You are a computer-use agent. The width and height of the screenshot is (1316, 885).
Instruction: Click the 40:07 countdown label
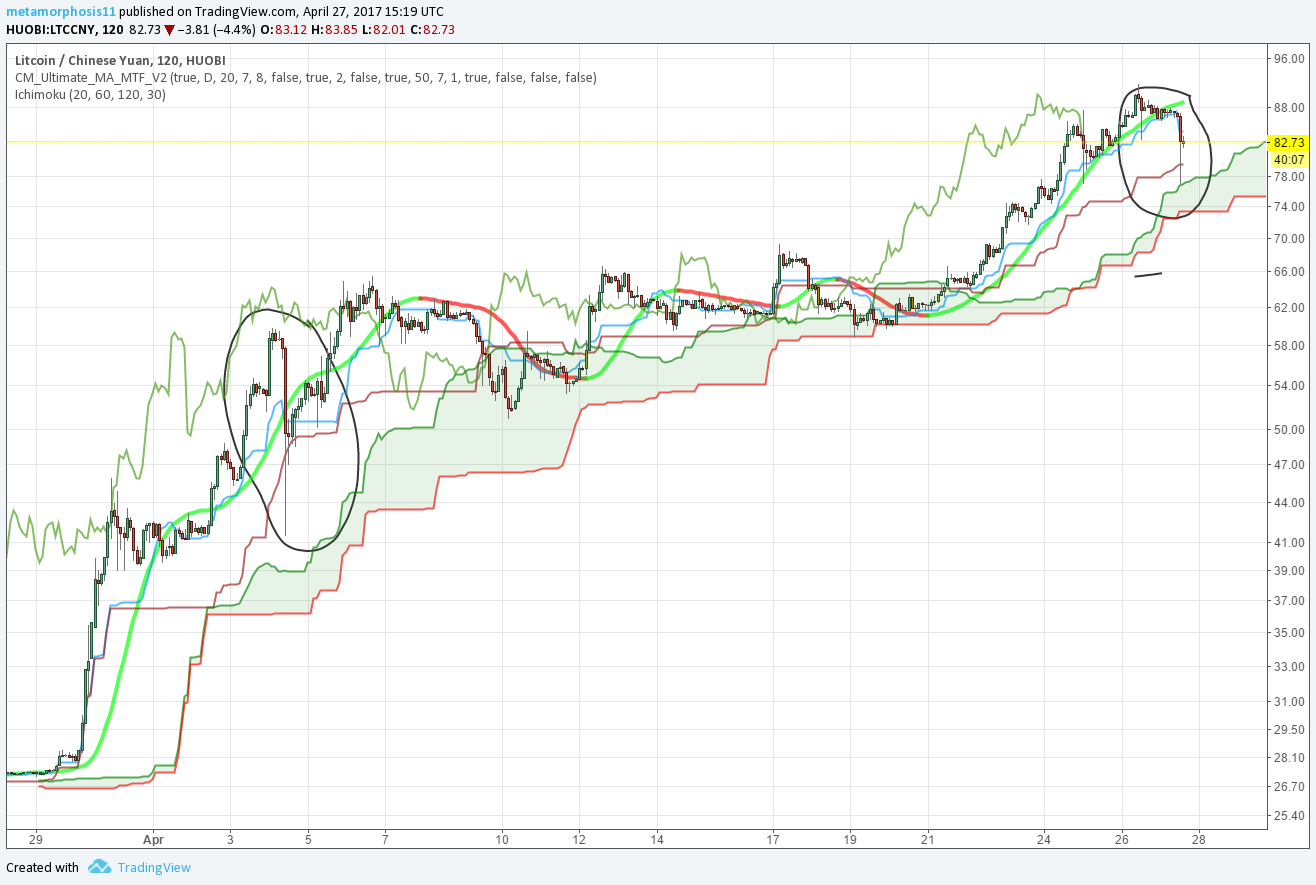tap(1289, 159)
